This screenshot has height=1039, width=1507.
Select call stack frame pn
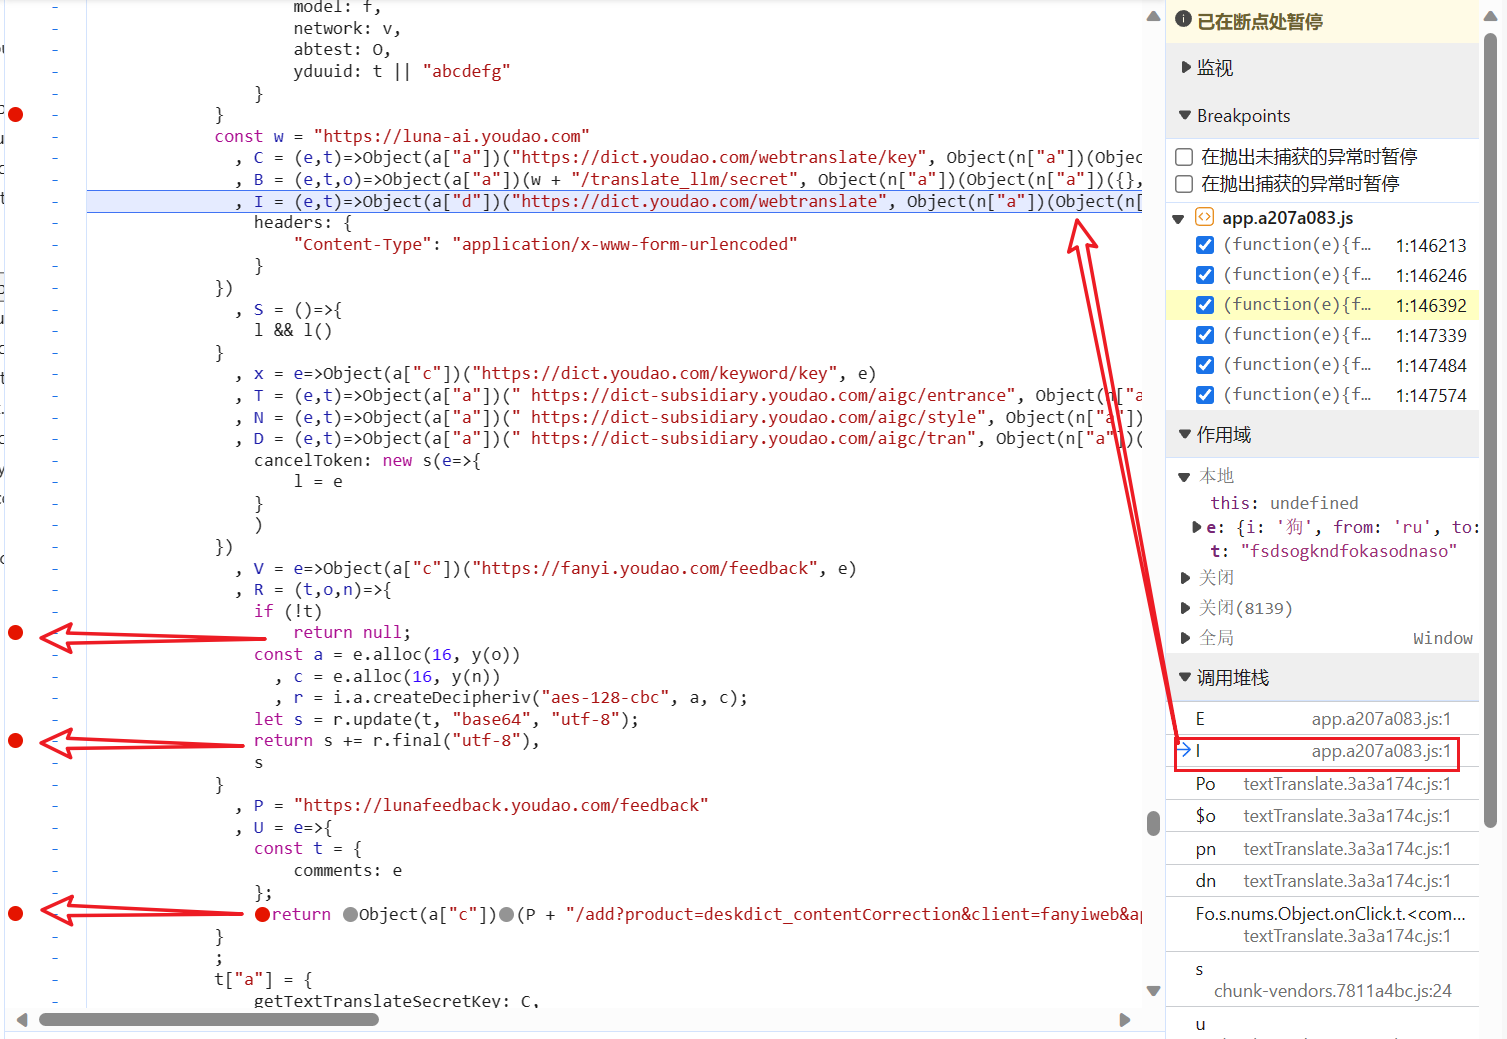pos(1322,849)
